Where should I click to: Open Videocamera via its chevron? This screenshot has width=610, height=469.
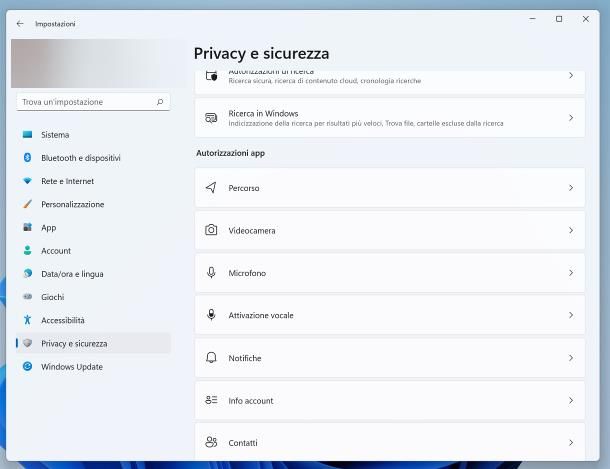[571, 230]
